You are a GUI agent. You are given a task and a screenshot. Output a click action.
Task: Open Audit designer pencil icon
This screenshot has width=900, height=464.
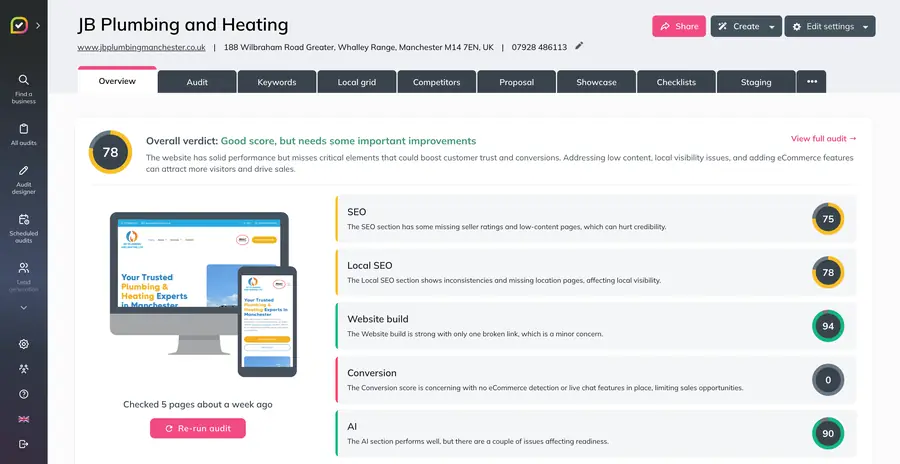point(24,171)
